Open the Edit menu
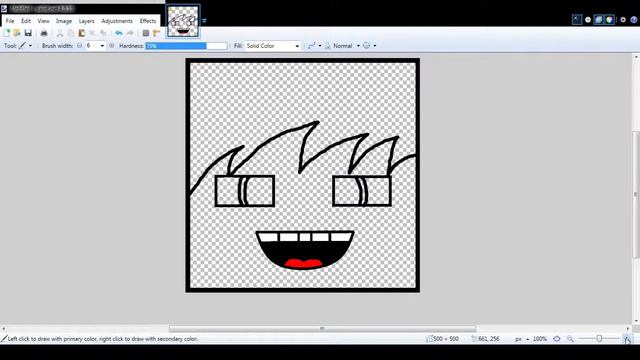640x360 pixels. [26, 21]
